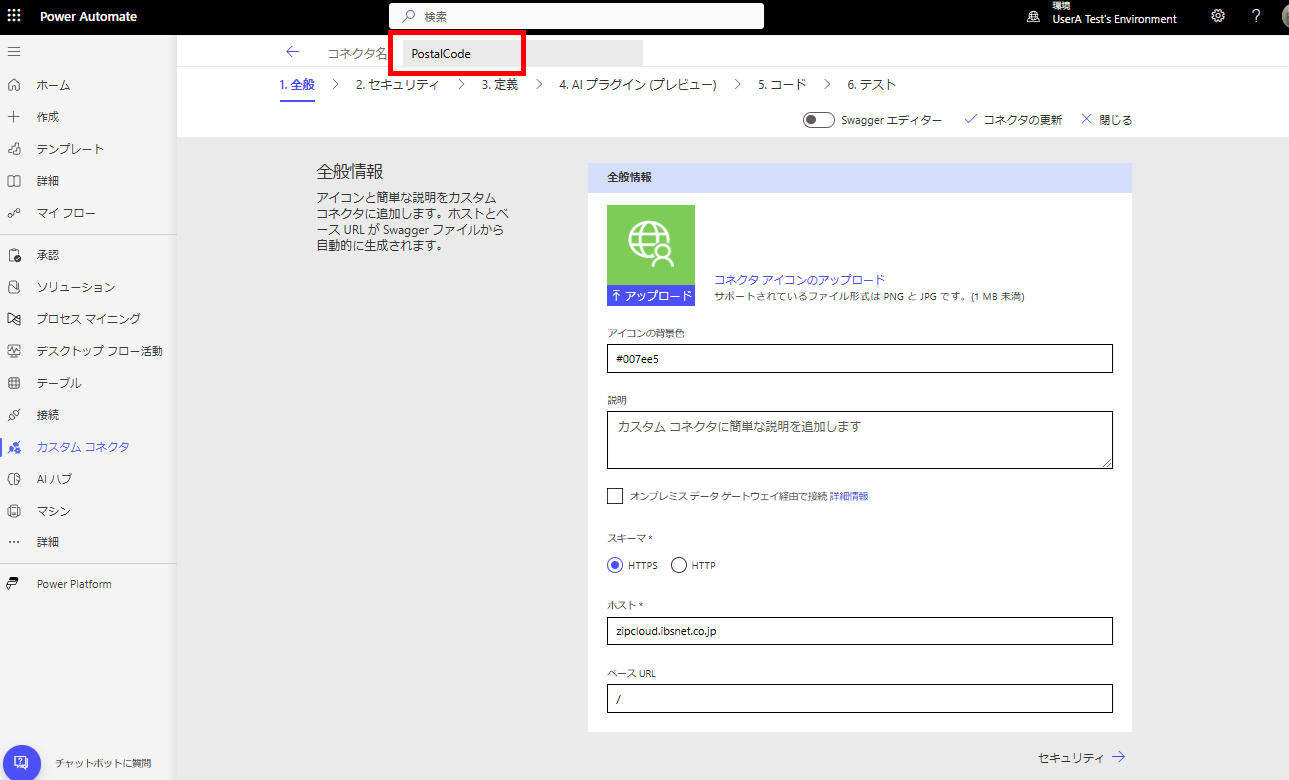The image size is (1289, 780).
Task: Switch to the 定義 step tab
Action: pos(500,84)
